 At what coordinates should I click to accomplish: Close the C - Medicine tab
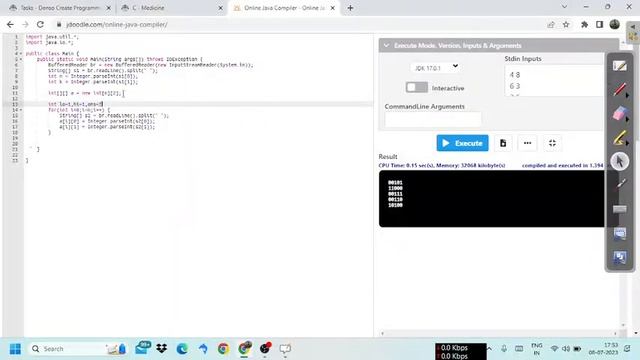[220, 8]
